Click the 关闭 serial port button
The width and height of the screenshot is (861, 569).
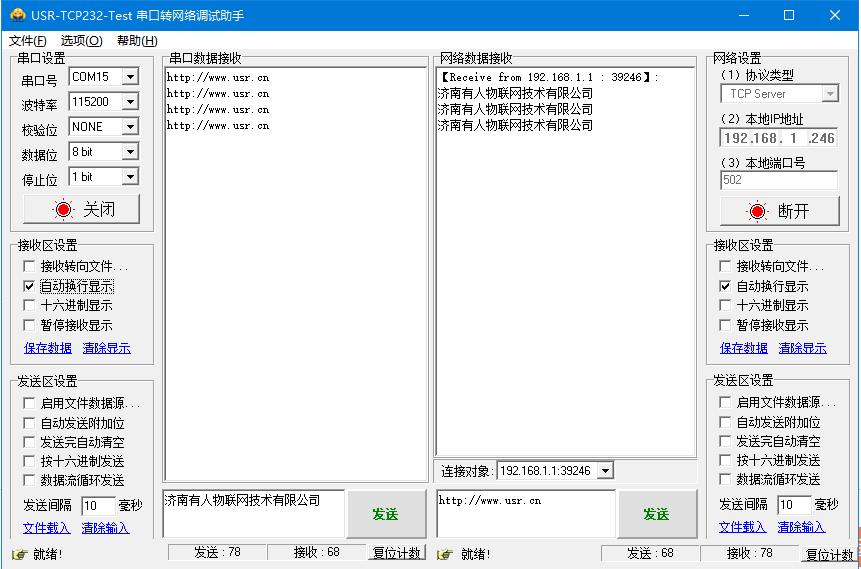(81, 209)
